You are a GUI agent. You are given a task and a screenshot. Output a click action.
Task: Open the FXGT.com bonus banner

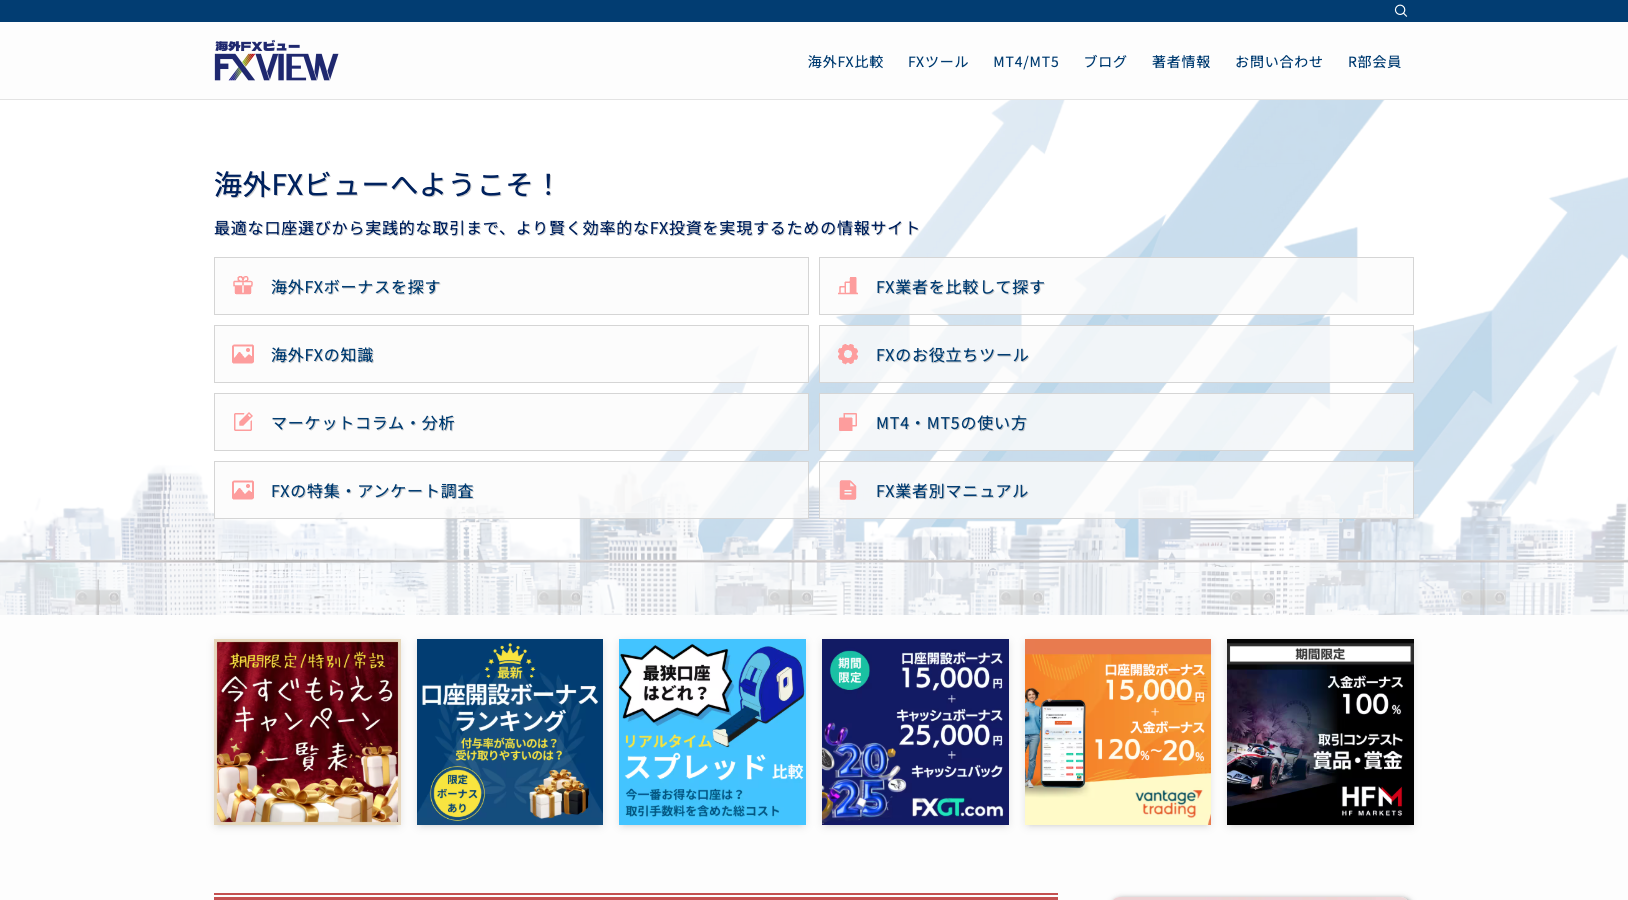tap(915, 732)
